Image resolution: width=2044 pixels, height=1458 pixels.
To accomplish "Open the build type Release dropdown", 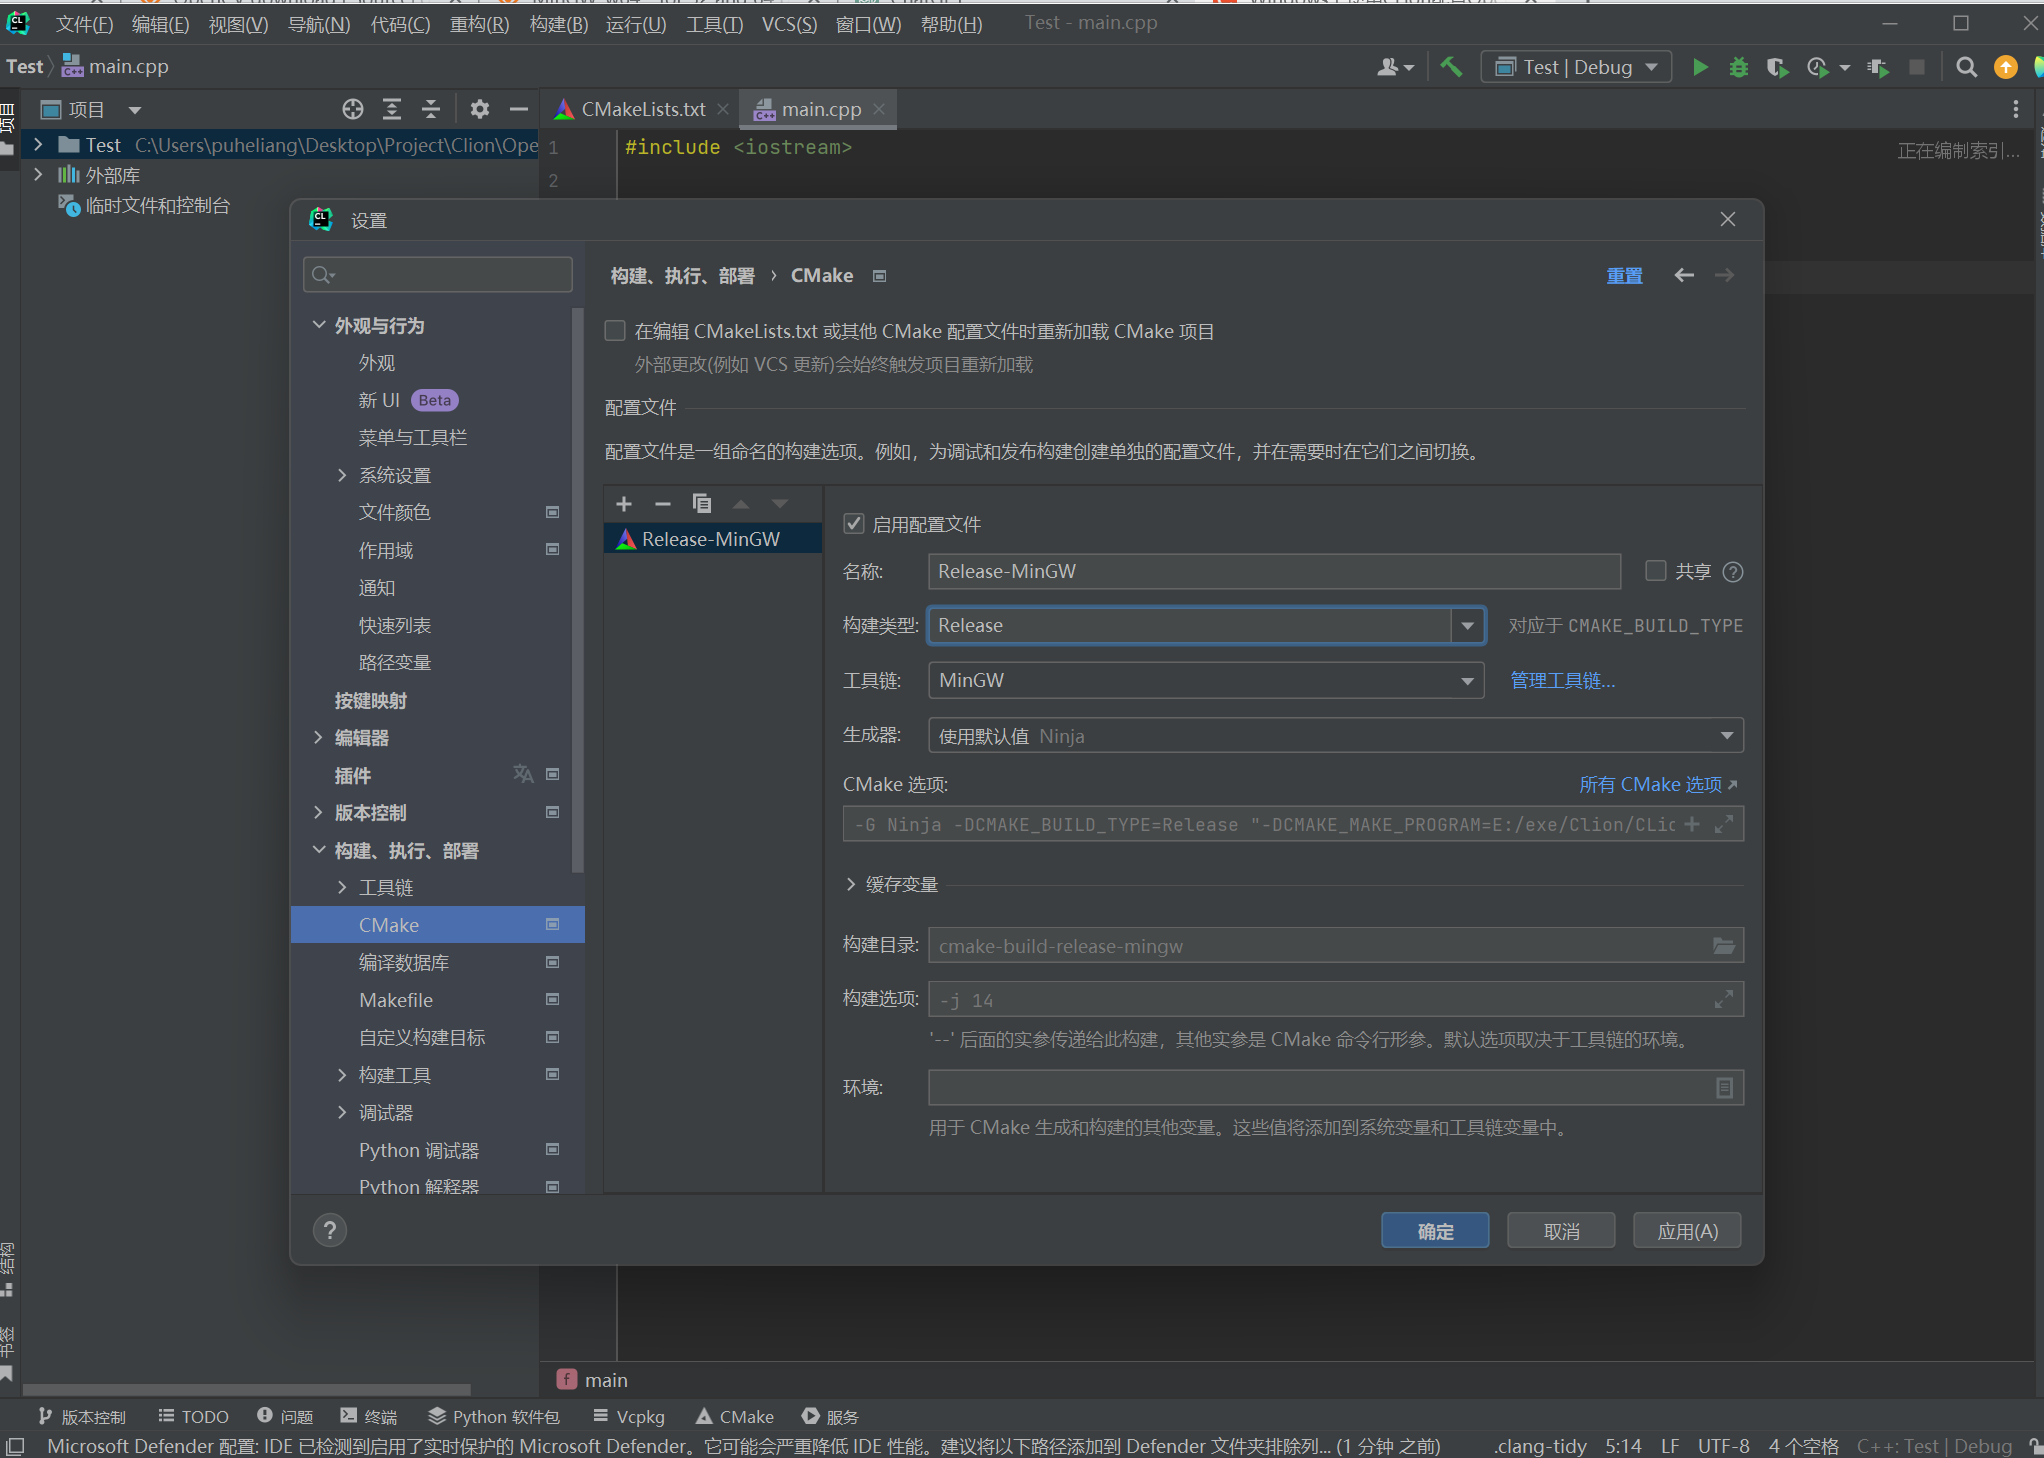I will click(x=1467, y=626).
